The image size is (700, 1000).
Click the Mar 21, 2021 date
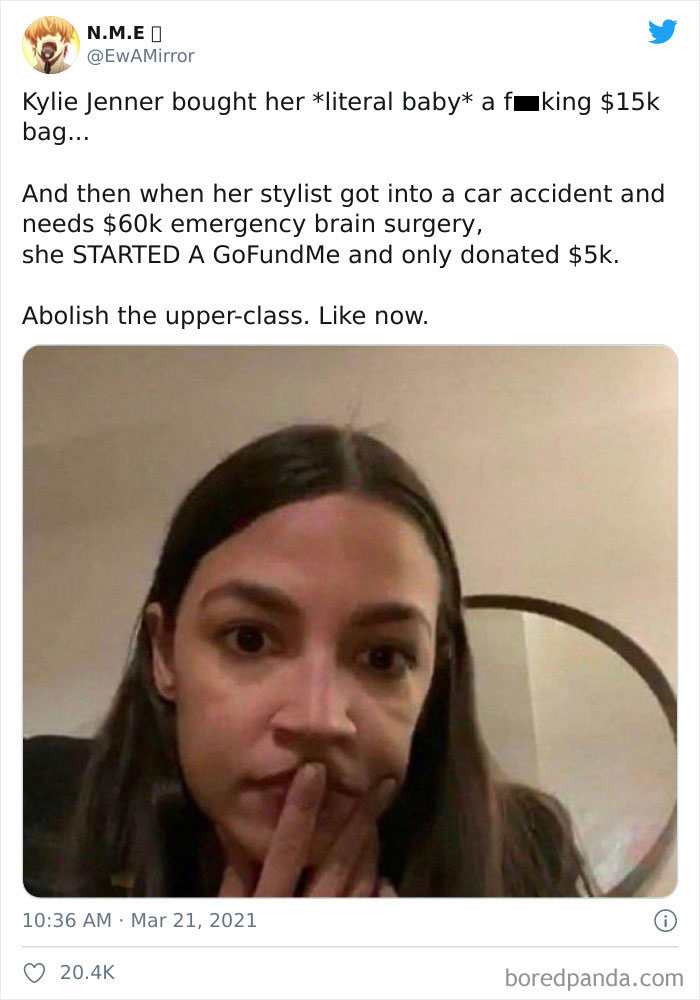(x=194, y=920)
